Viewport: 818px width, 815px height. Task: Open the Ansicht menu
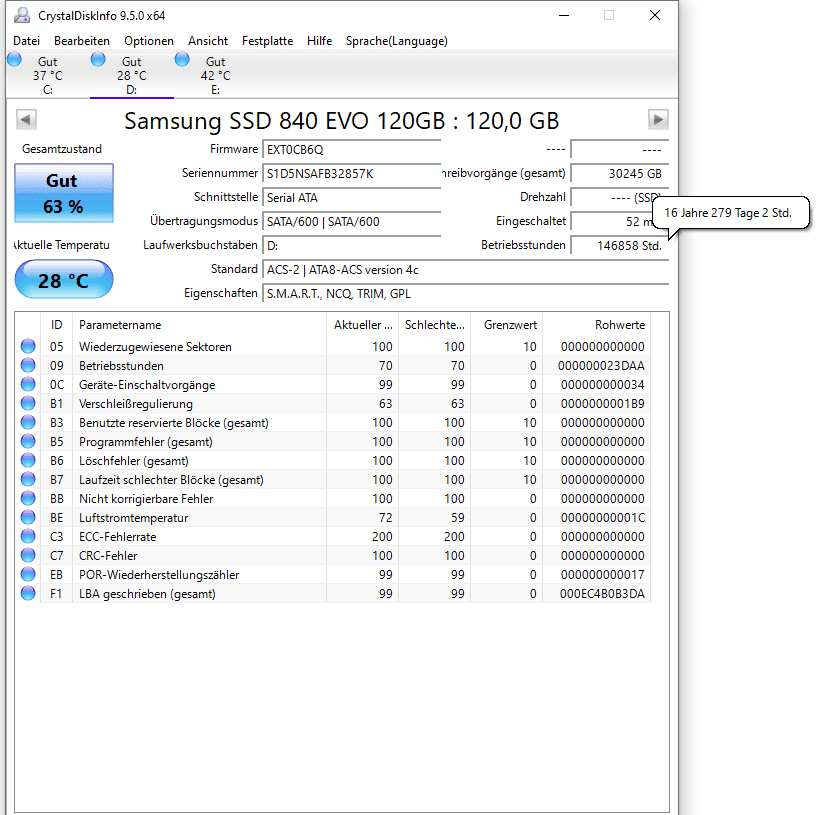click(x=208, y=41)
